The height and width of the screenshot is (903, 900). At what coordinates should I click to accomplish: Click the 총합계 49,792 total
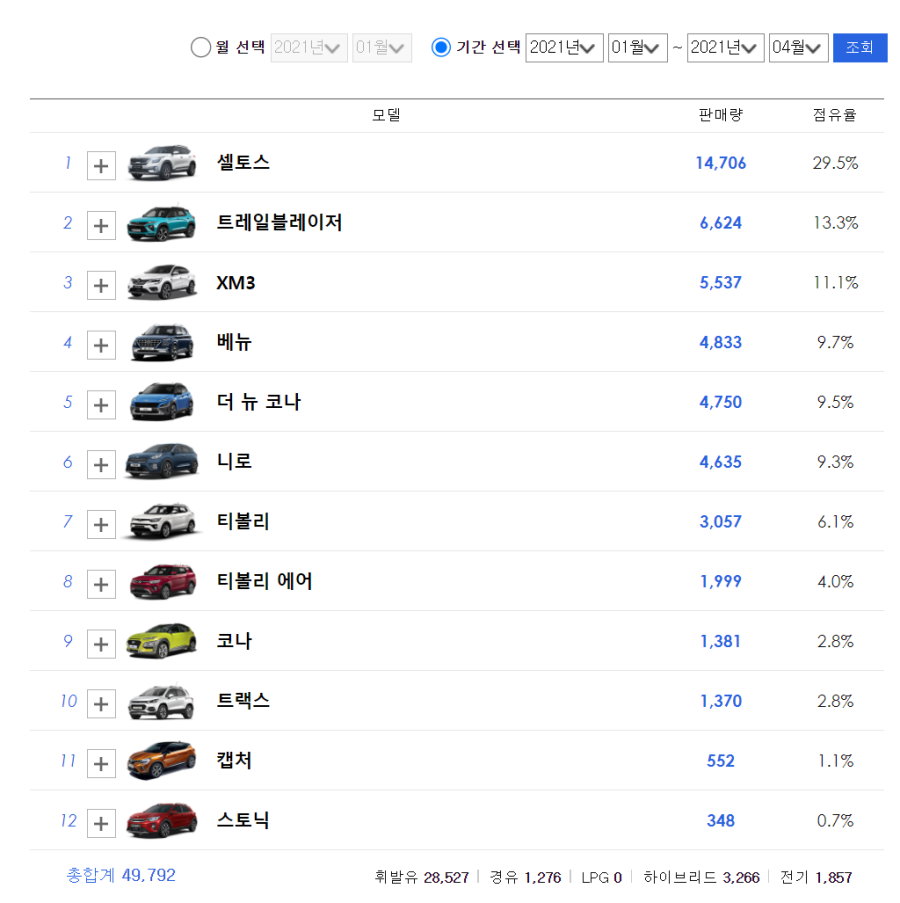pyautogui.click(x=121, y=875)
